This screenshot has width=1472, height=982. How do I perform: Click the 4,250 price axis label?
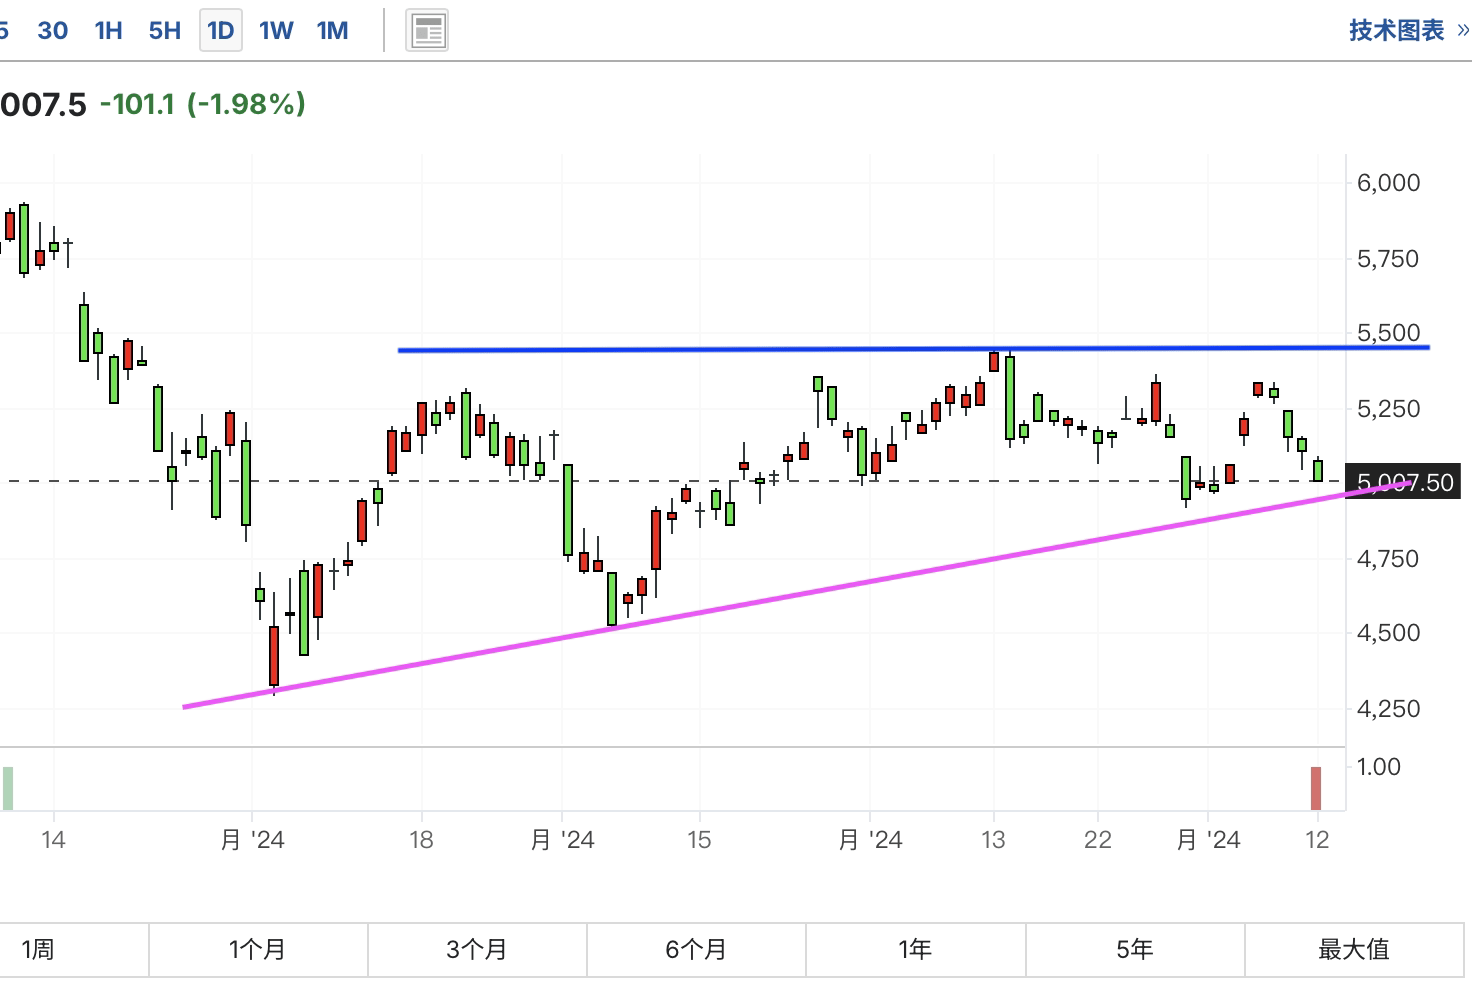coord(1388,709)
